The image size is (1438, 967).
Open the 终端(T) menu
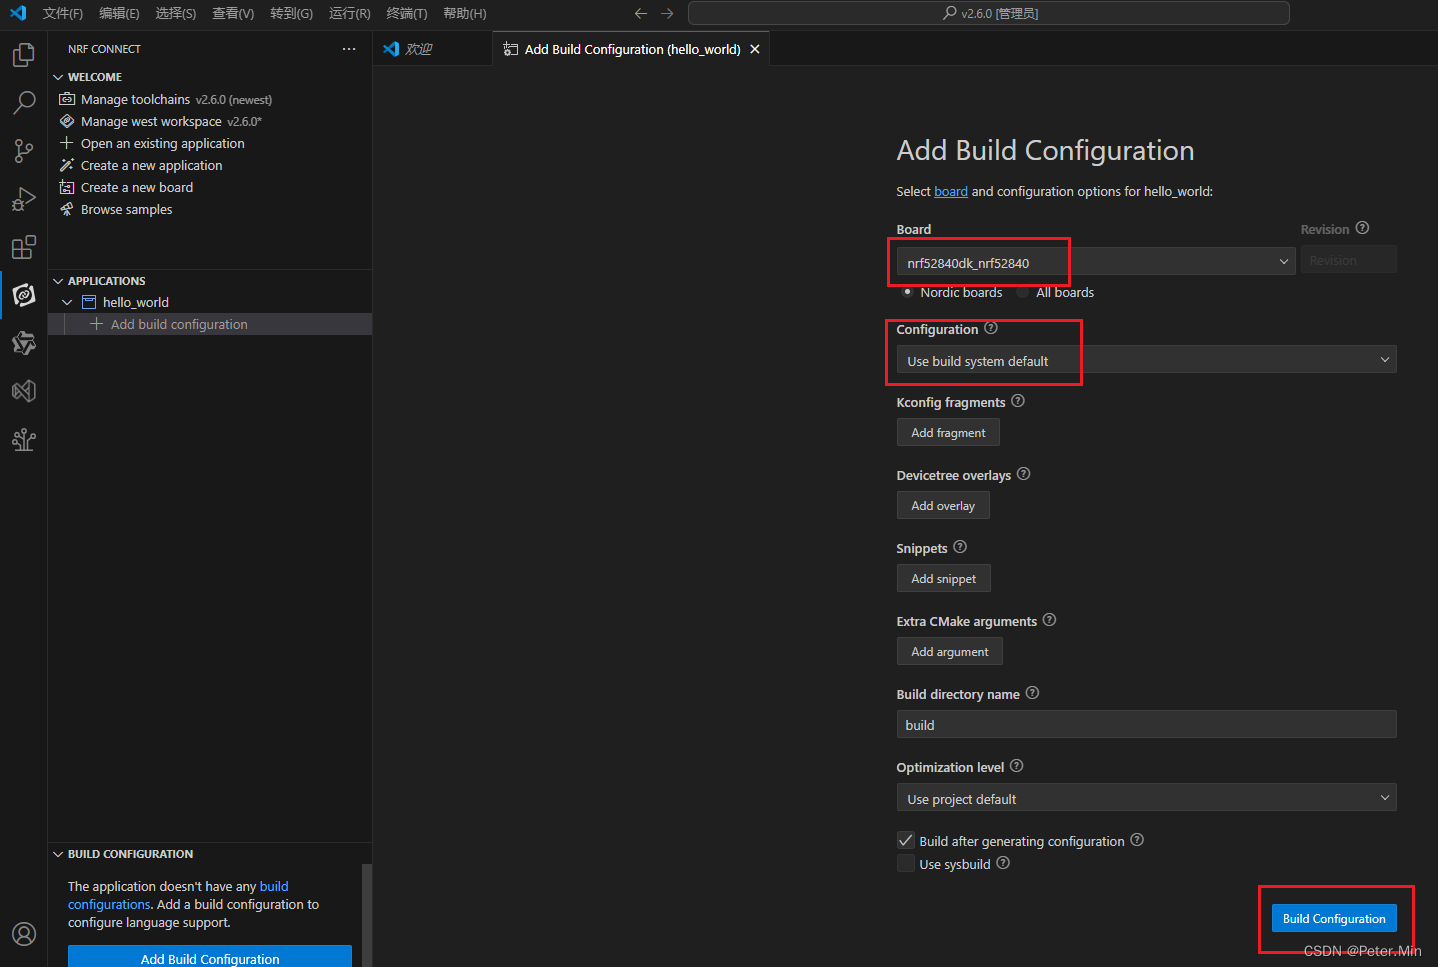tap(407, 13)
